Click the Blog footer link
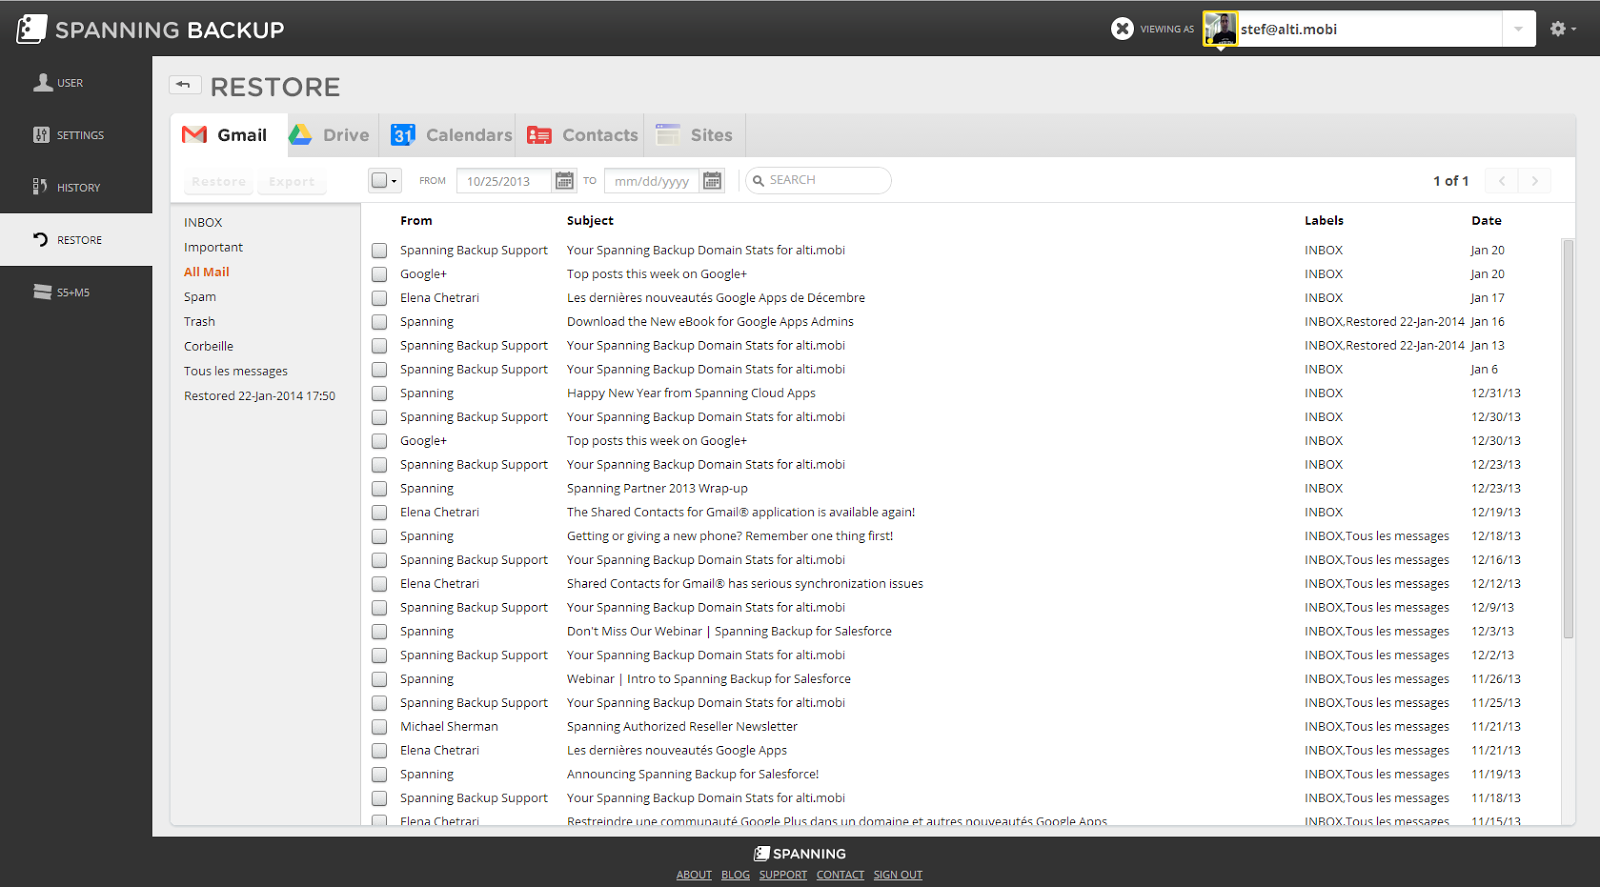Viewport: 1600px width, 887px height. coord(735,875)
